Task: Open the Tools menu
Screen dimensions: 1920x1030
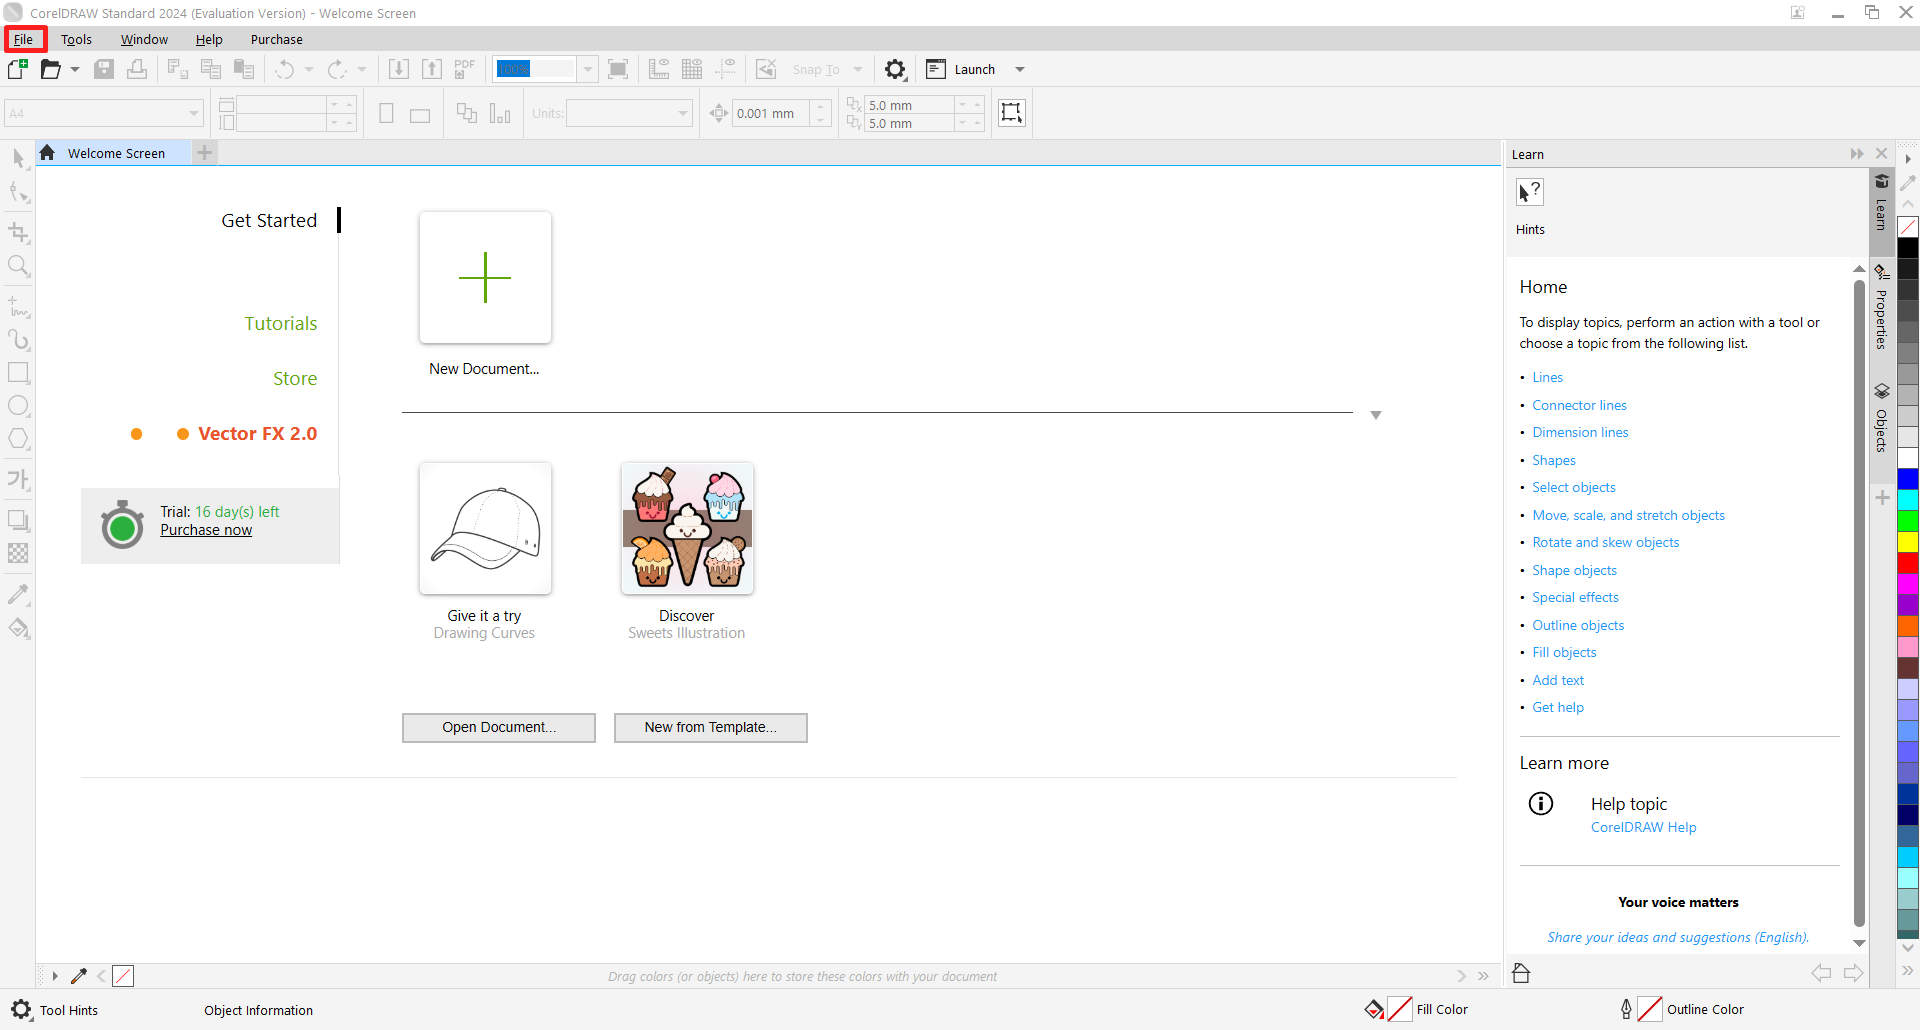Action: click(76, 39)
